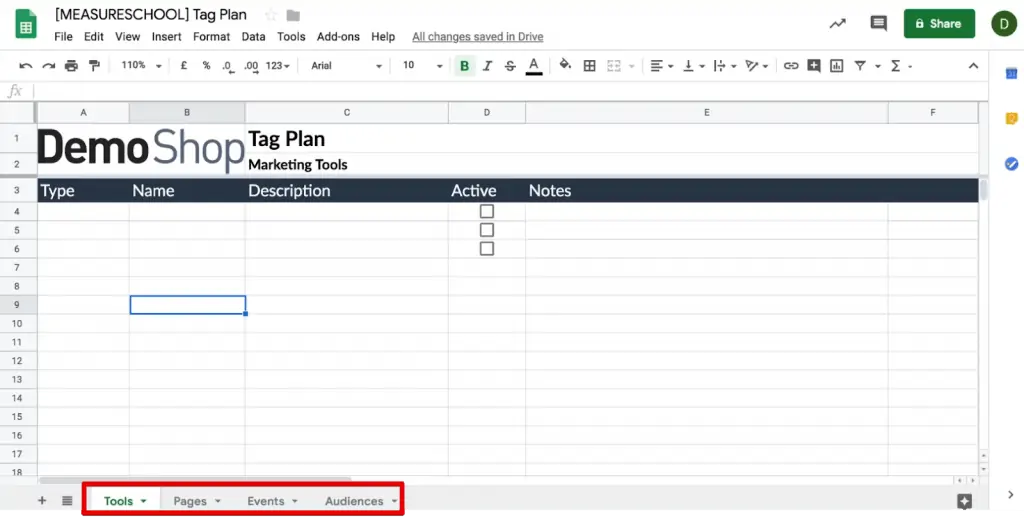Screen dimensions: 1024x518
Task: Toggle strikethrough formatting
Action: point(510,65)
